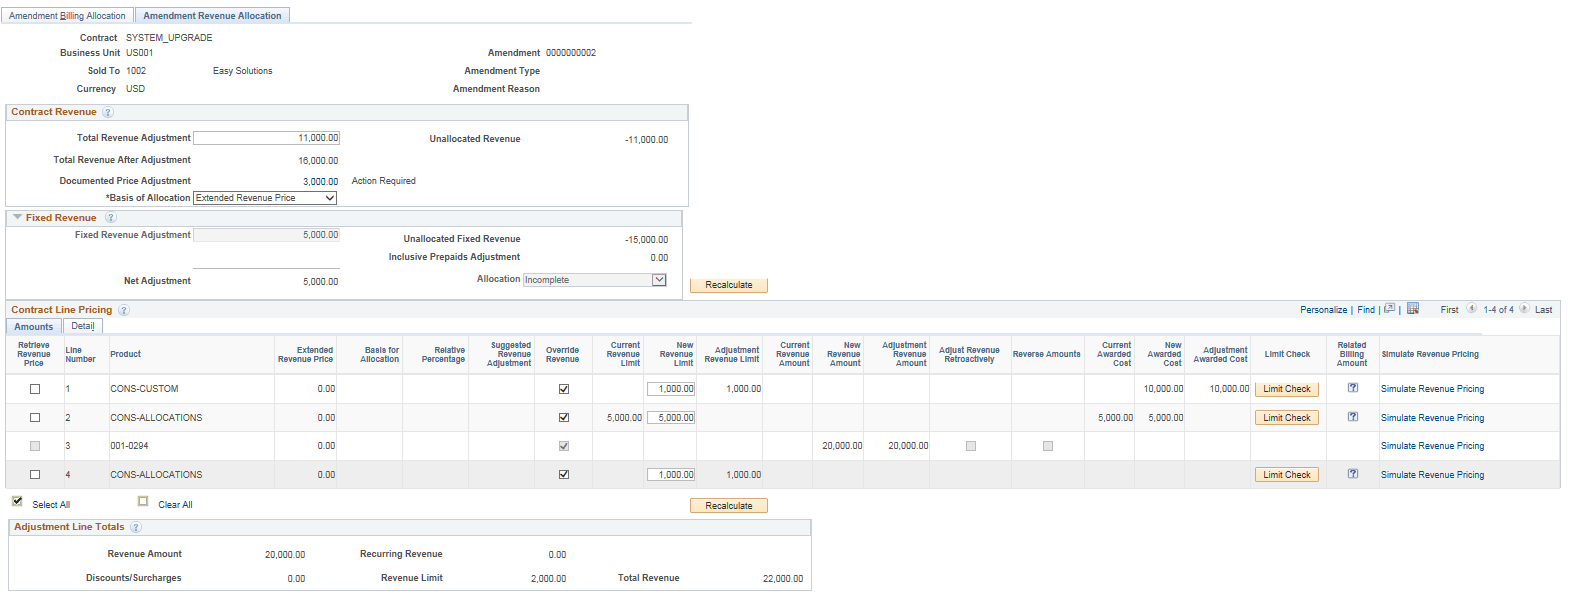1571x596 pixels.
Task: Click the Product column header
Action: click(126, 354)
